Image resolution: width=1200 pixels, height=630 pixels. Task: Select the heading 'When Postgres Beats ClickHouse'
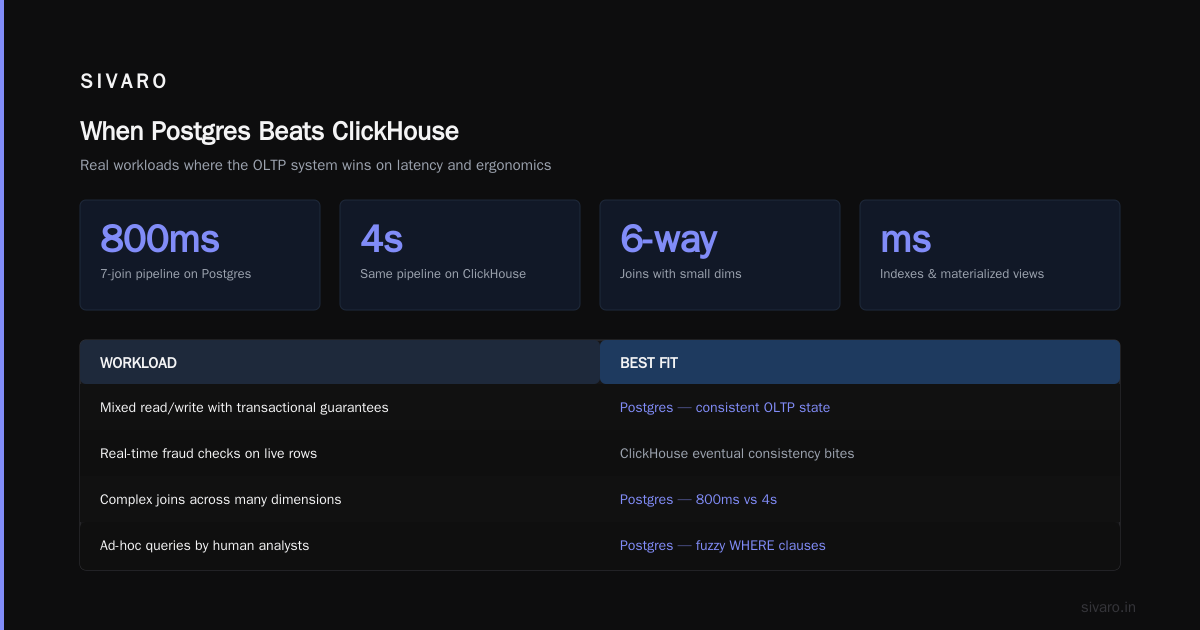click(x=269, y=131)
